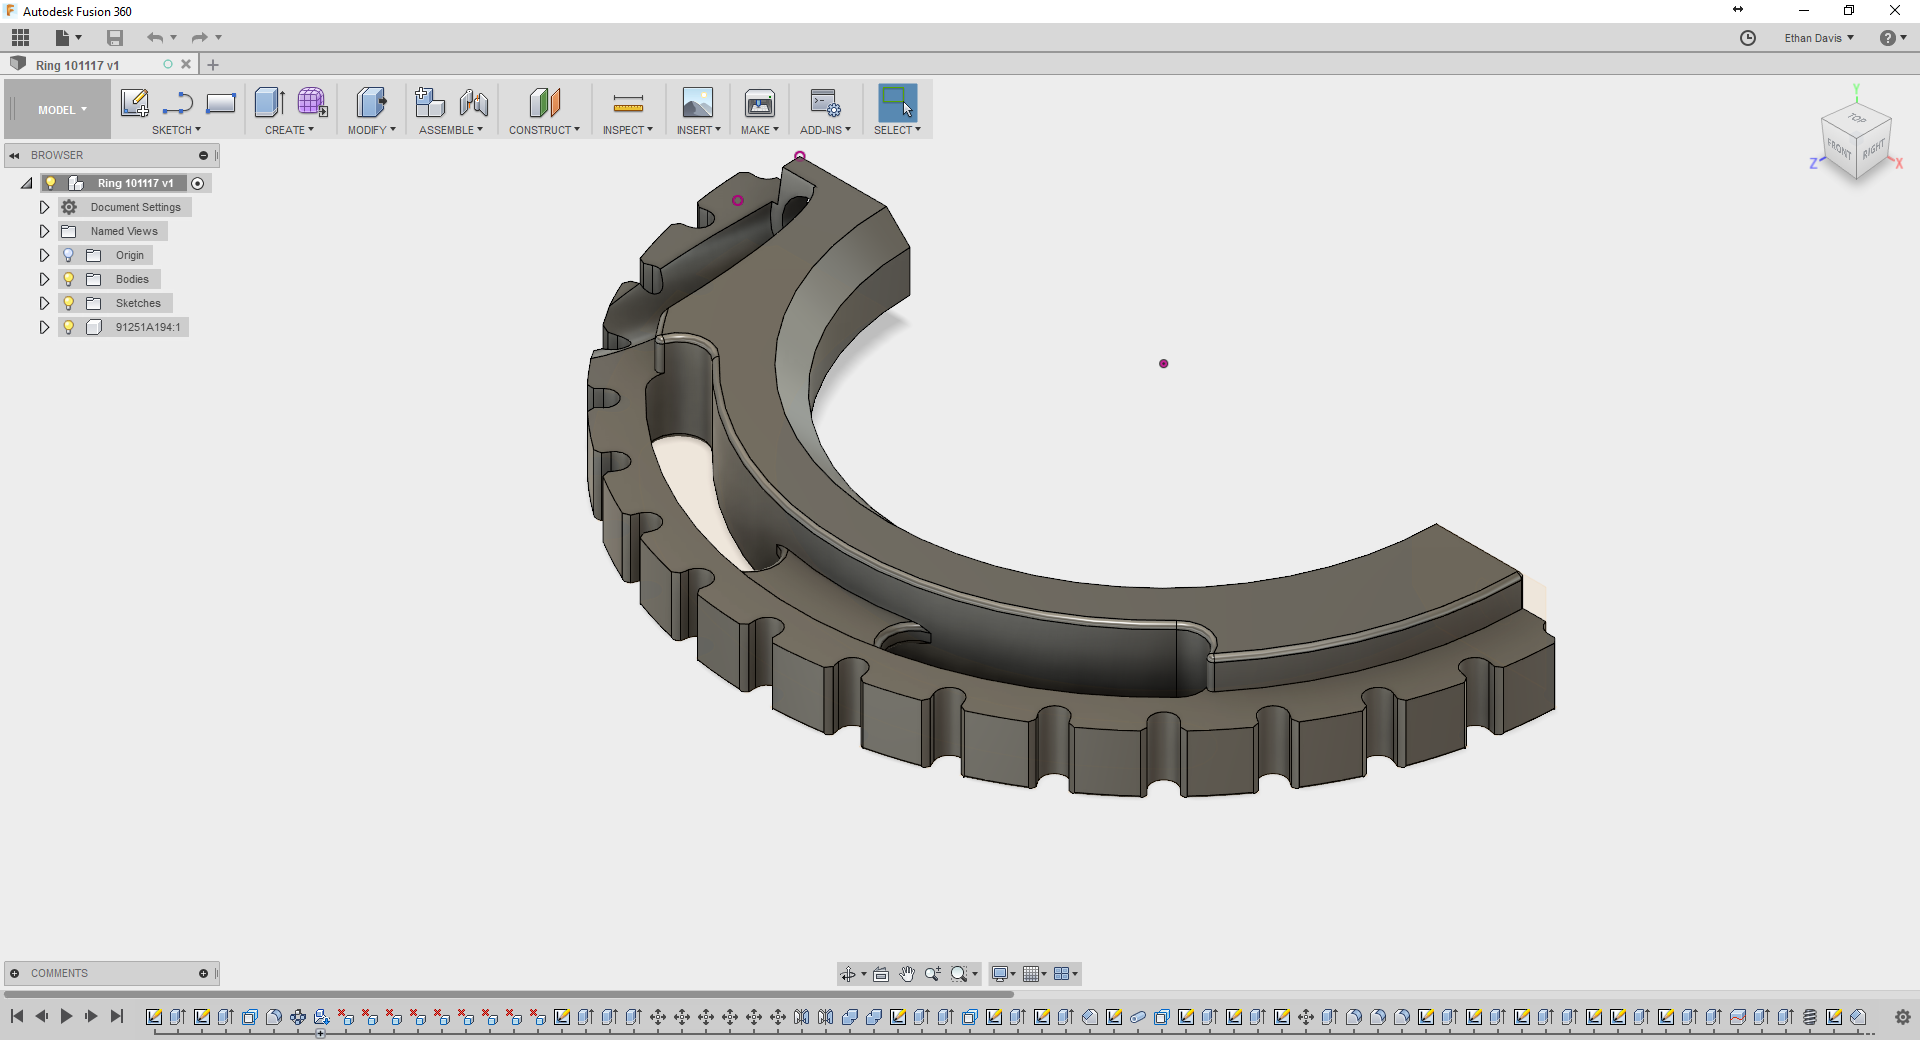This screenshot has height=1040, width=1920.
Task: Collapse the BROWSER panel with double arrows
Action: tap(14, 155)
